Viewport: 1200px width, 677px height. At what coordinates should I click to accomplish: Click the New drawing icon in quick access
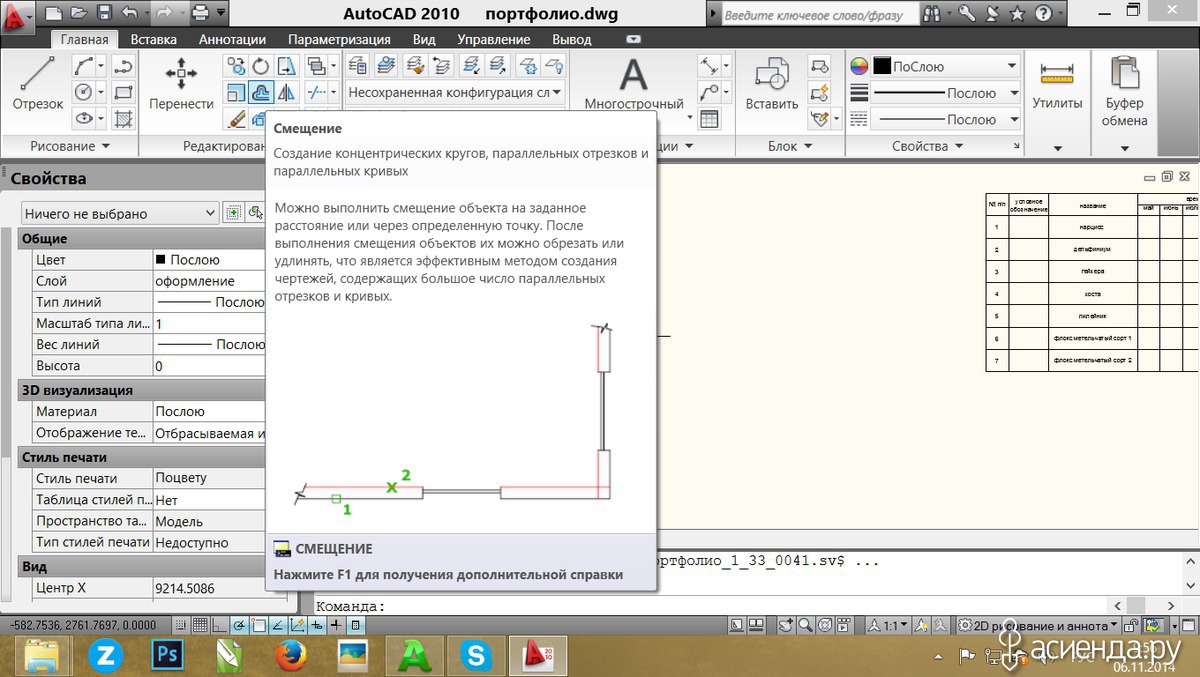pyautogui.click(x=53, y=14)
